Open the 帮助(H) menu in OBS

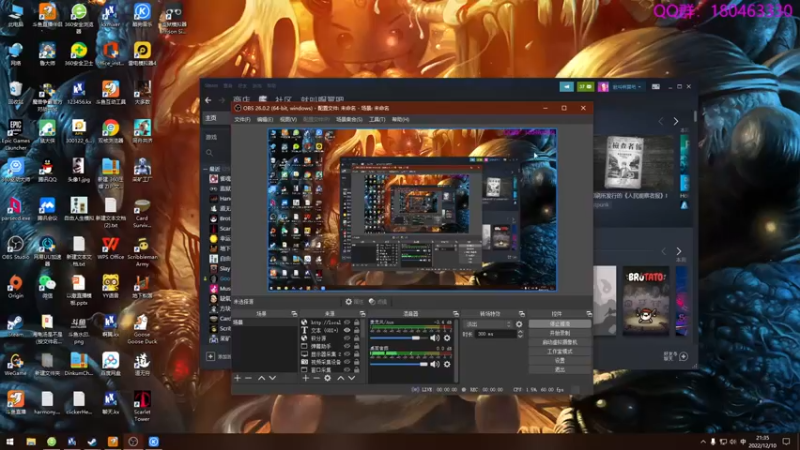pyautogui.click(x=401, y=119)
